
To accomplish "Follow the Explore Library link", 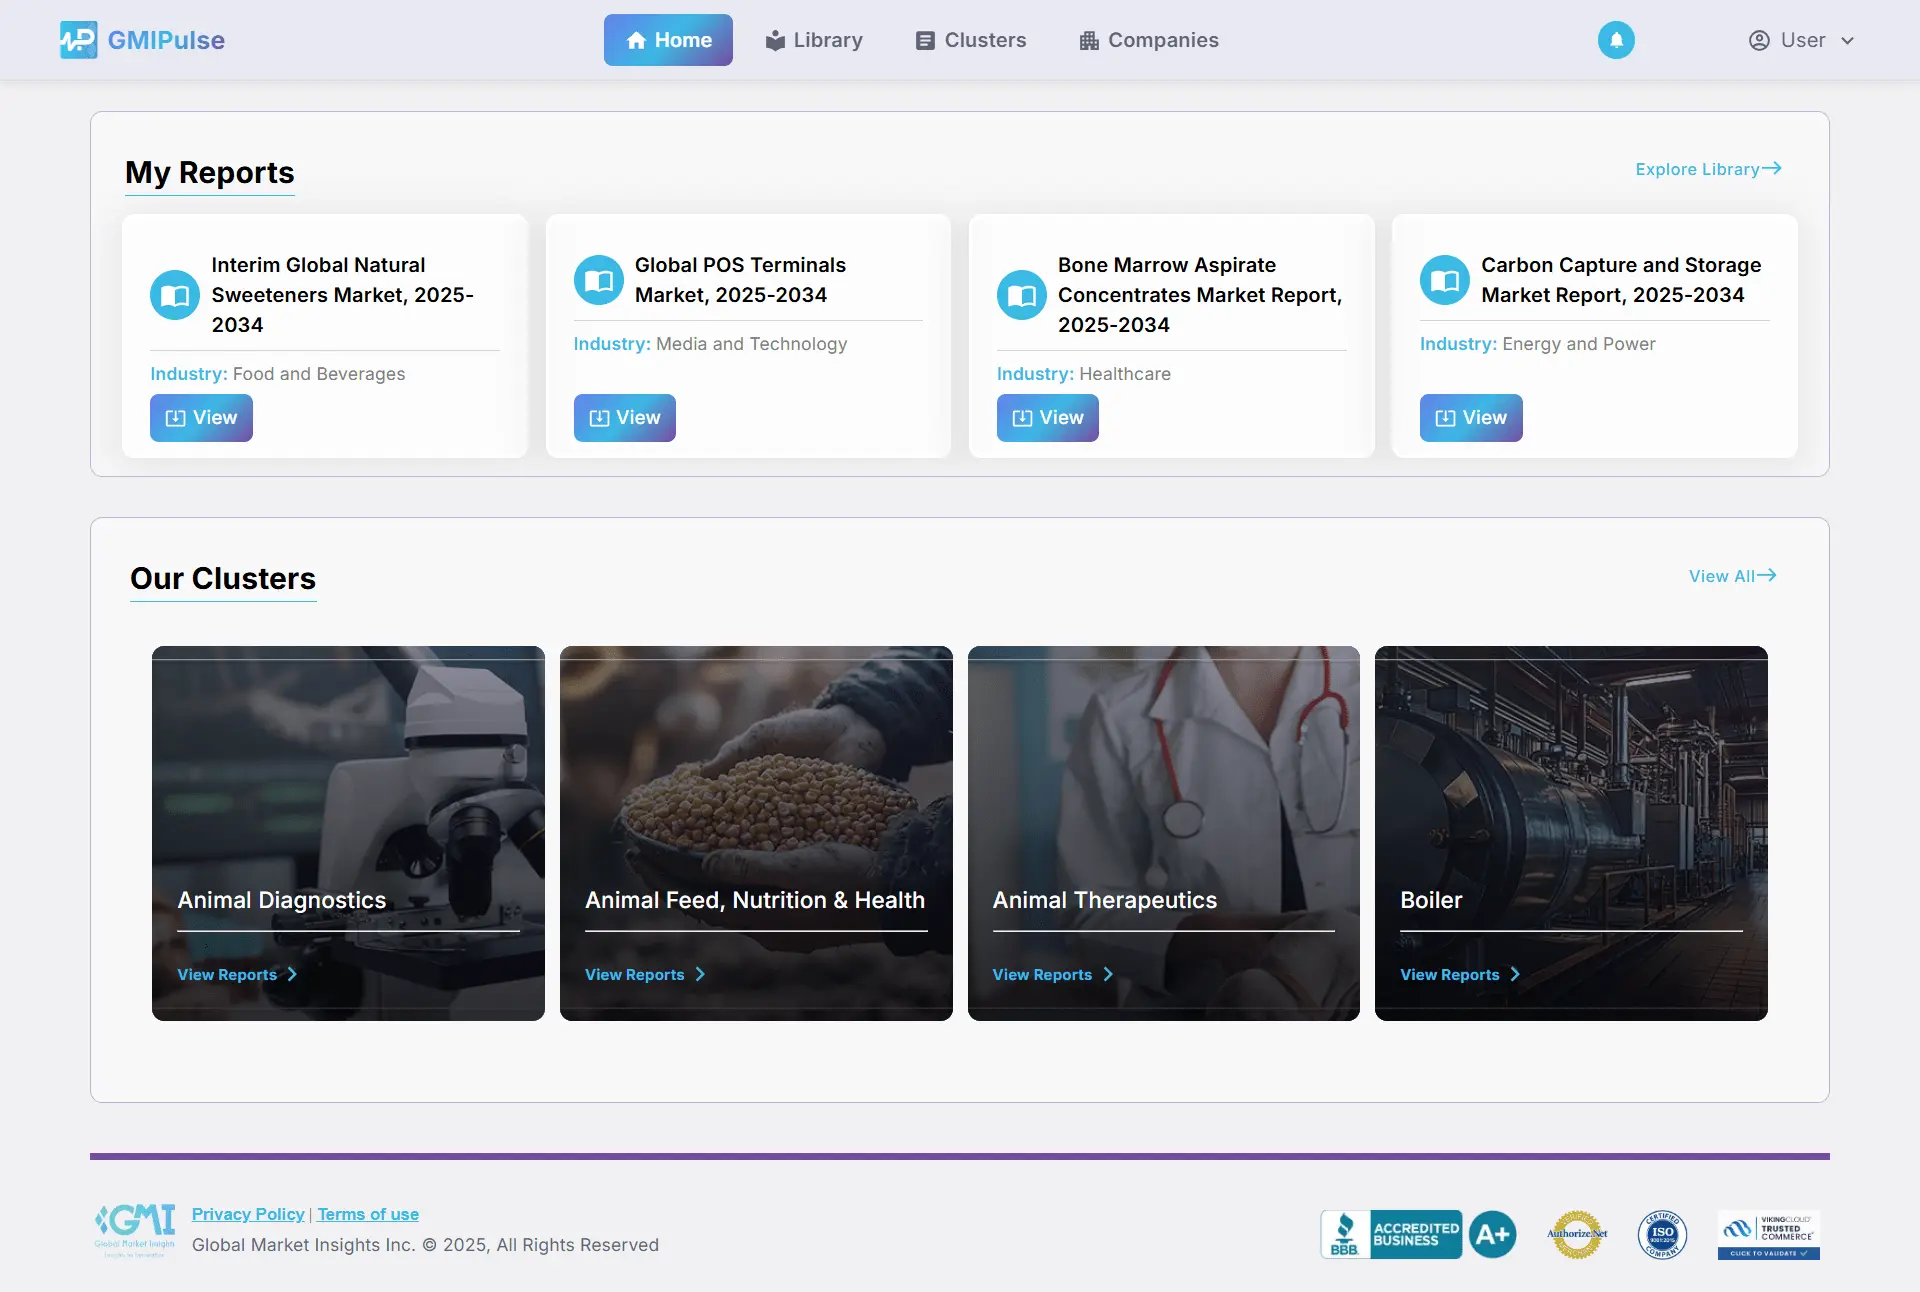I will click(x=1707, y=169).
